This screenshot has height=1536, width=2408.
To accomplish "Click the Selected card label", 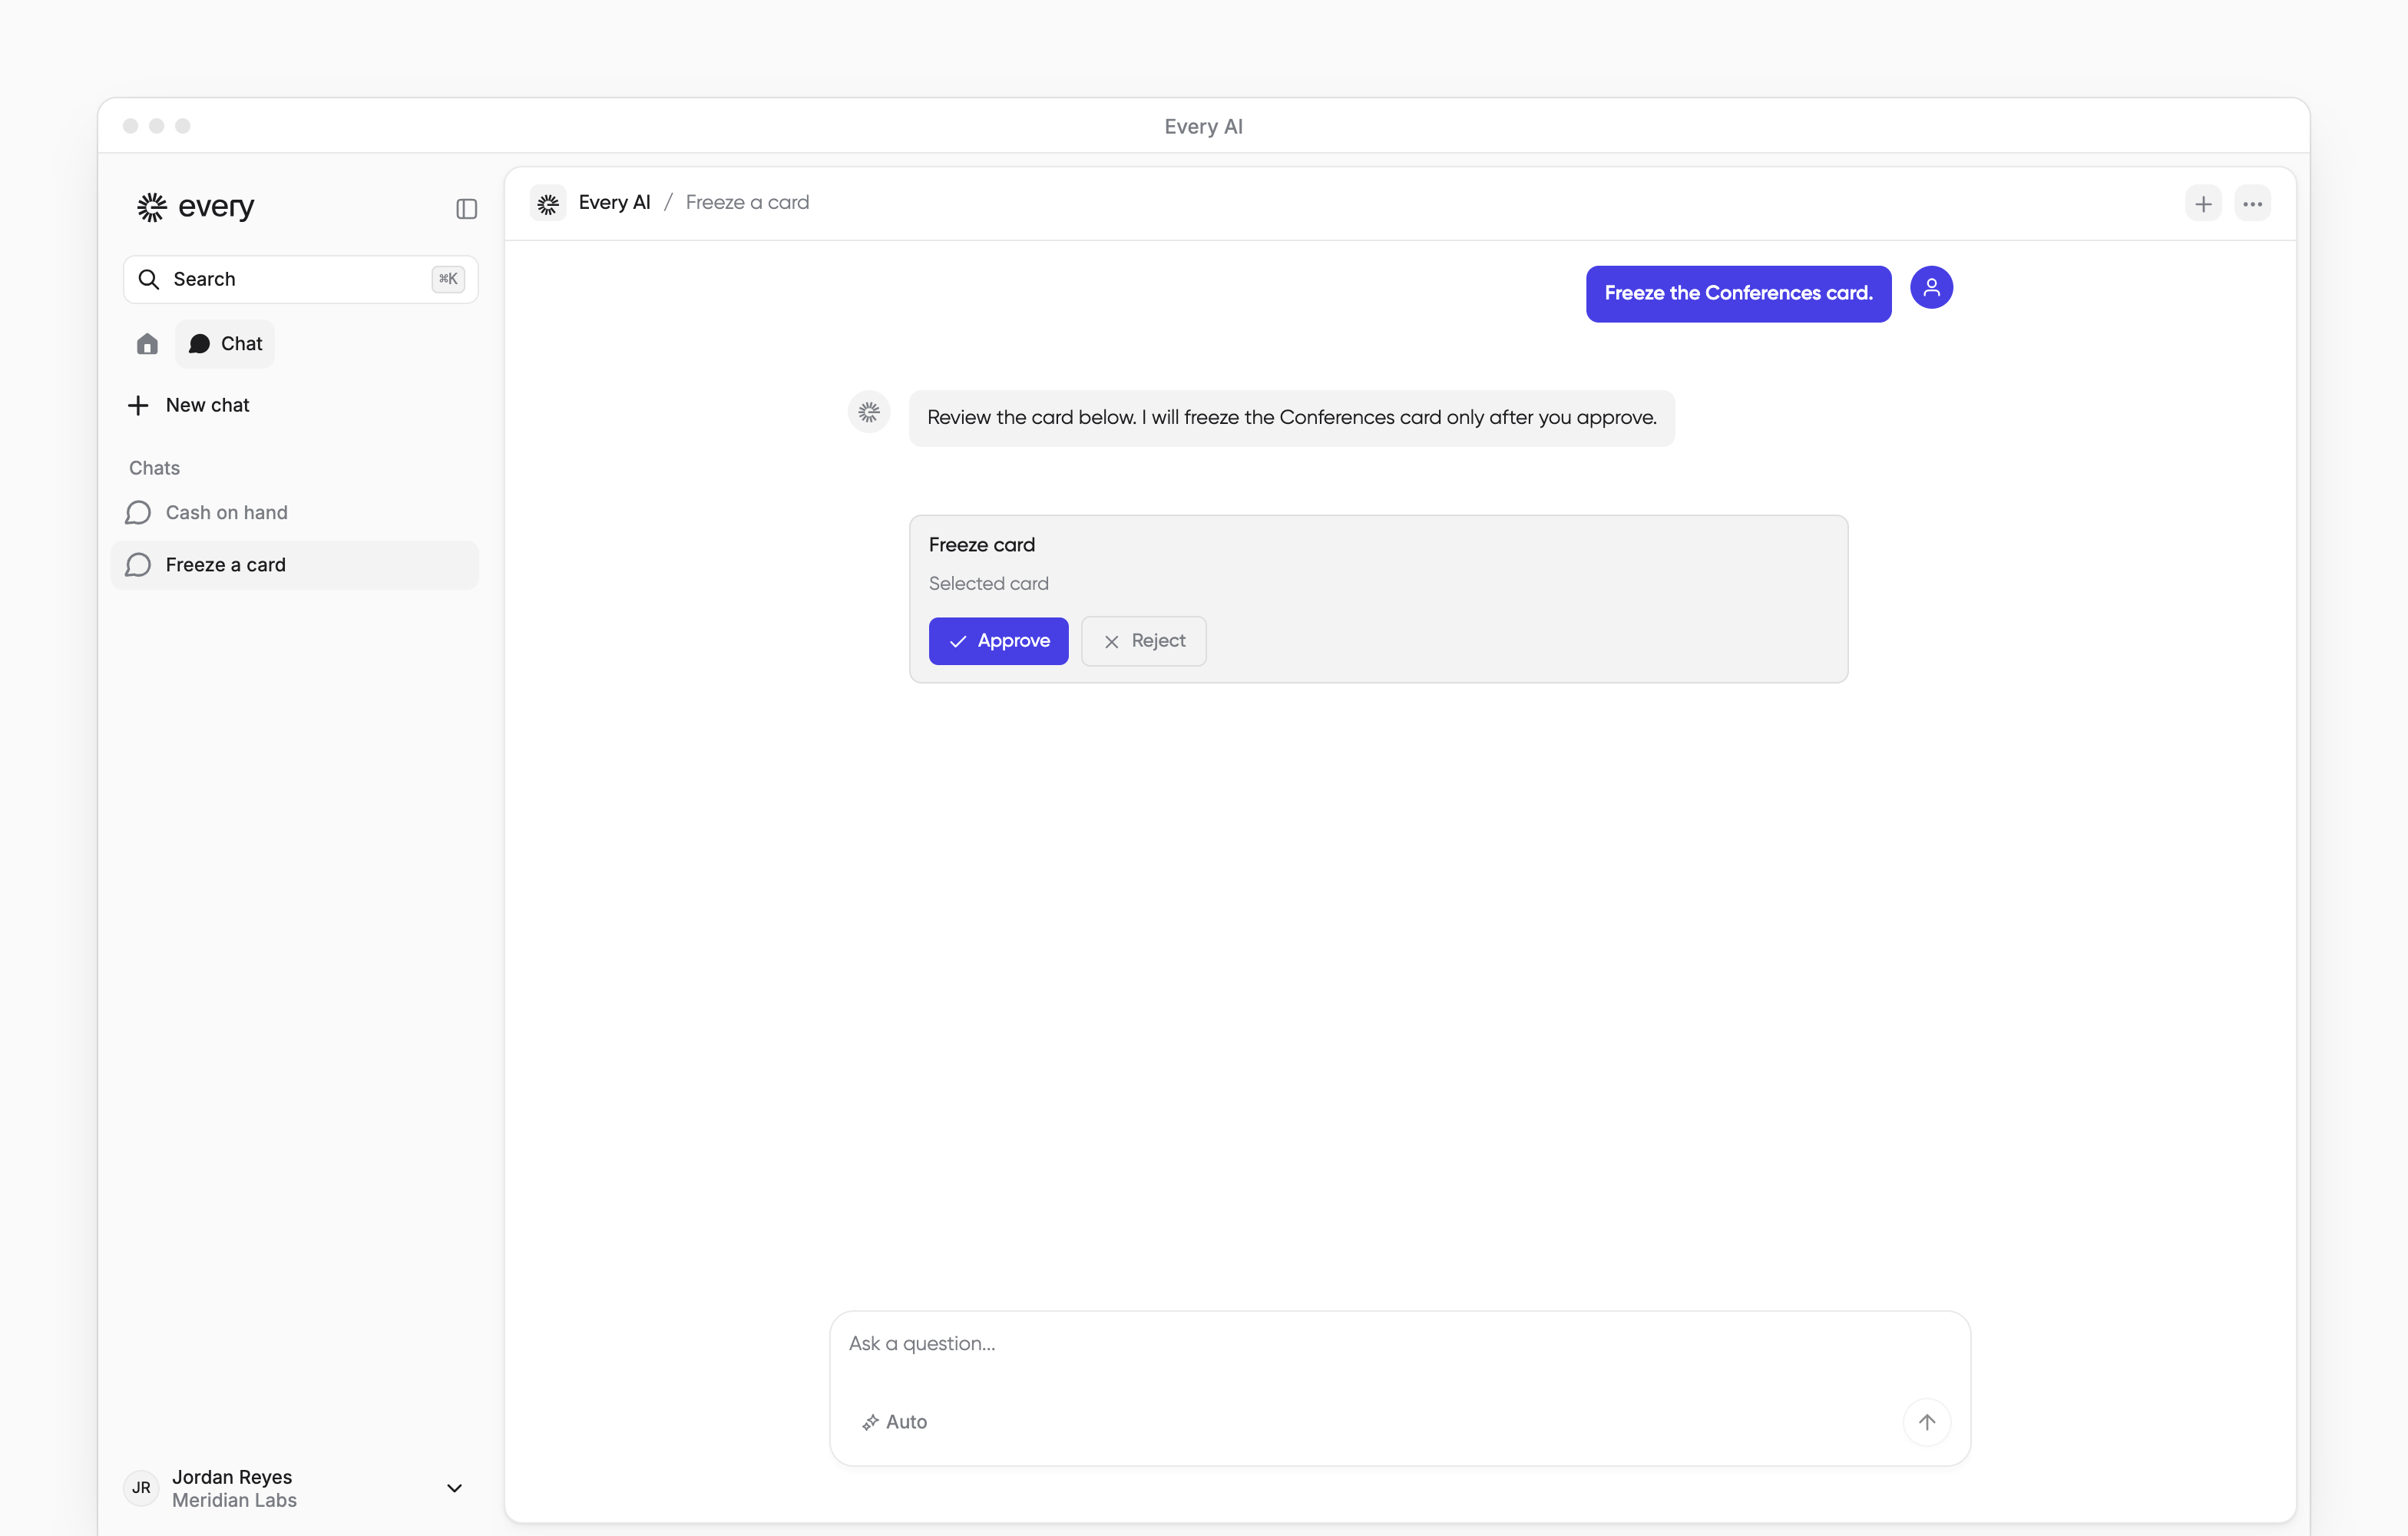I will 988,584.
